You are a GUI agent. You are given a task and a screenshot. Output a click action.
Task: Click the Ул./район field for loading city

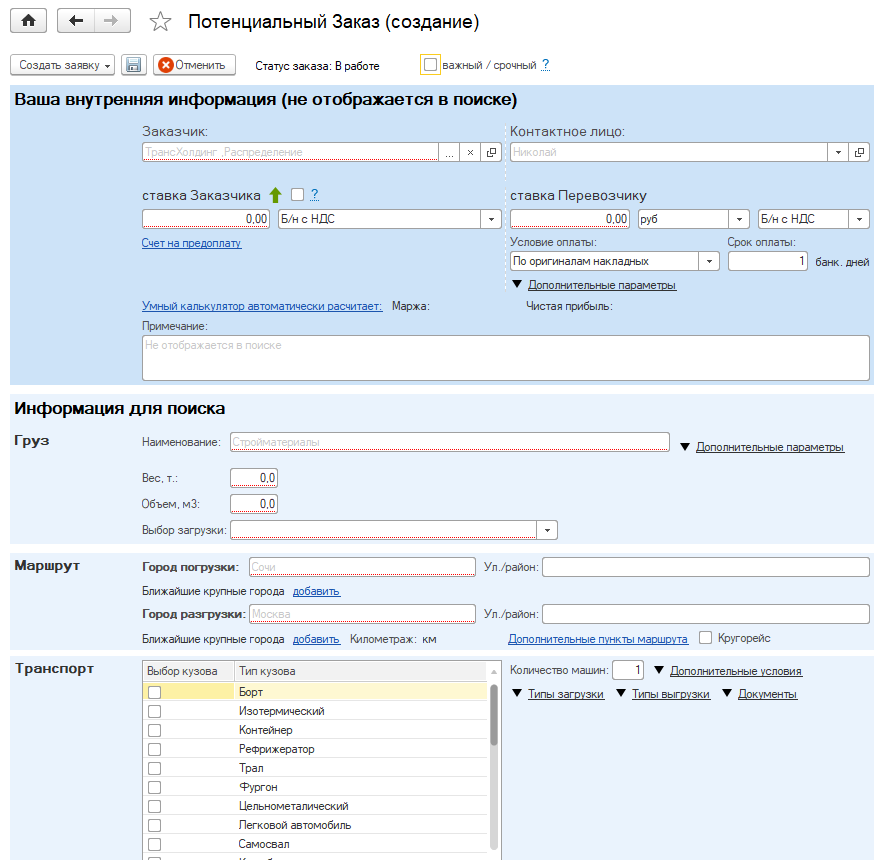pos(706,567)
